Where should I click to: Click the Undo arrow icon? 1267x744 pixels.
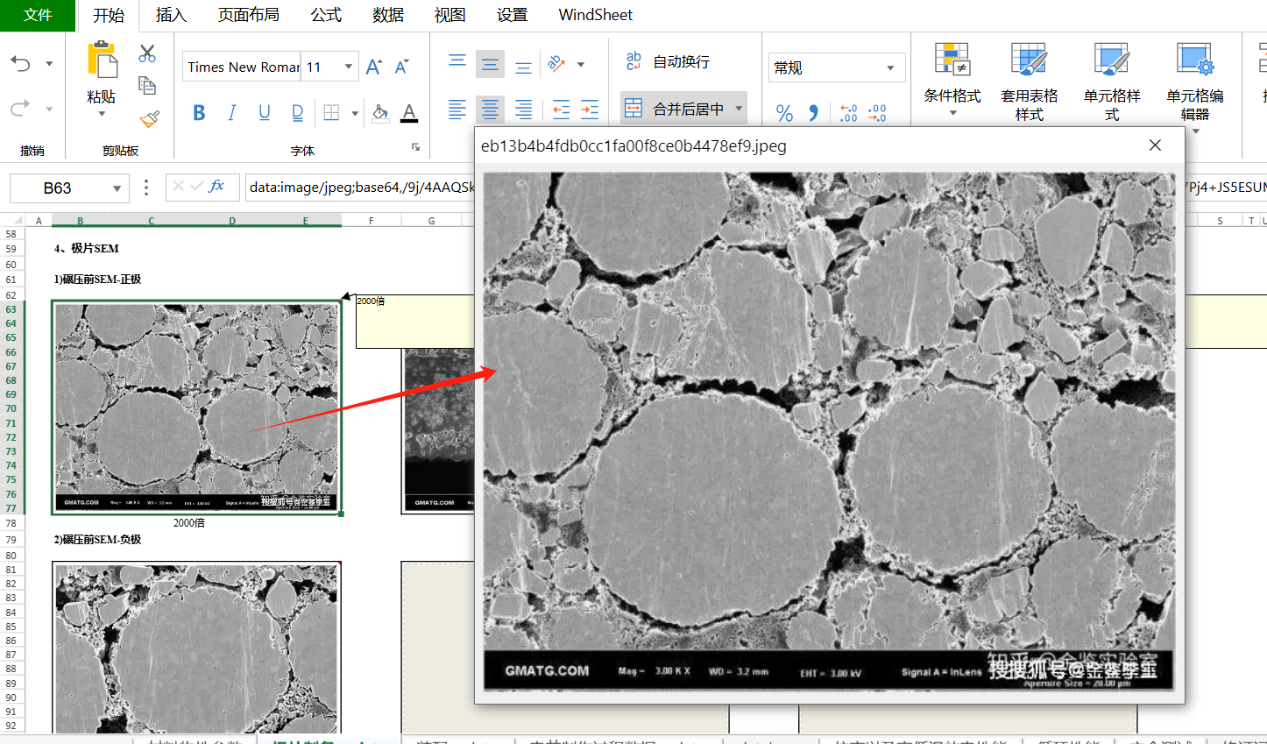click(x=21, y=64)
